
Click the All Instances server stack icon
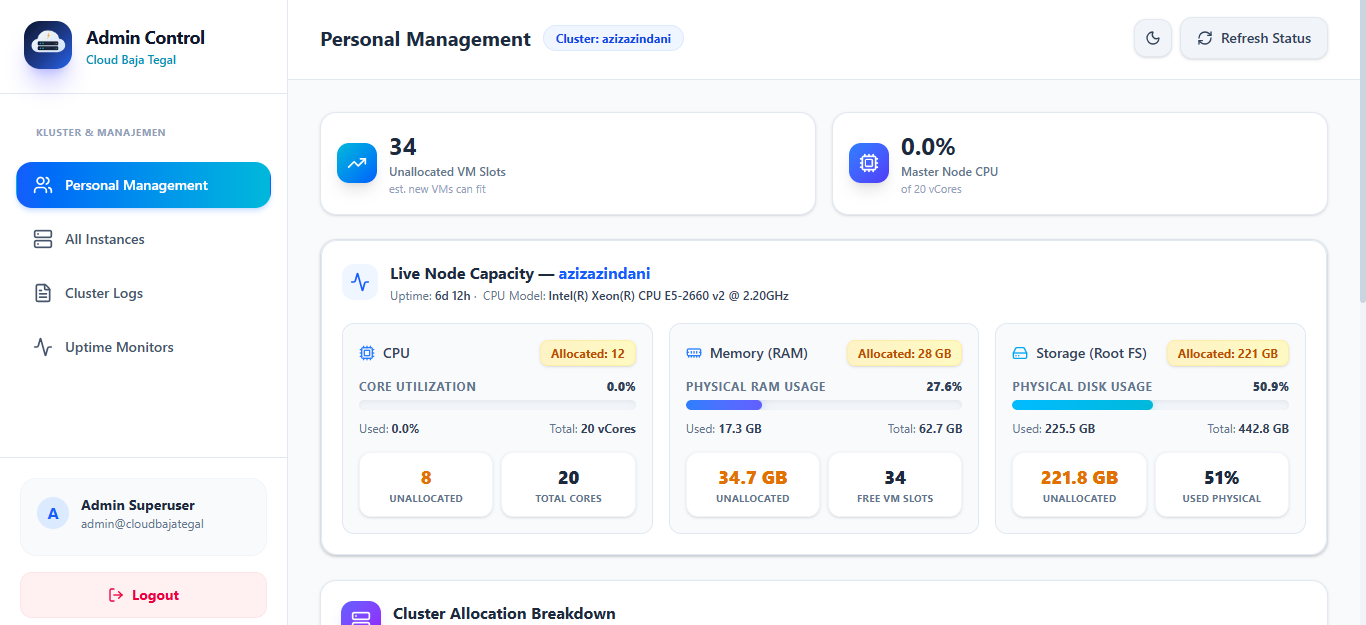pyautogui.click(x=43, y=239)
